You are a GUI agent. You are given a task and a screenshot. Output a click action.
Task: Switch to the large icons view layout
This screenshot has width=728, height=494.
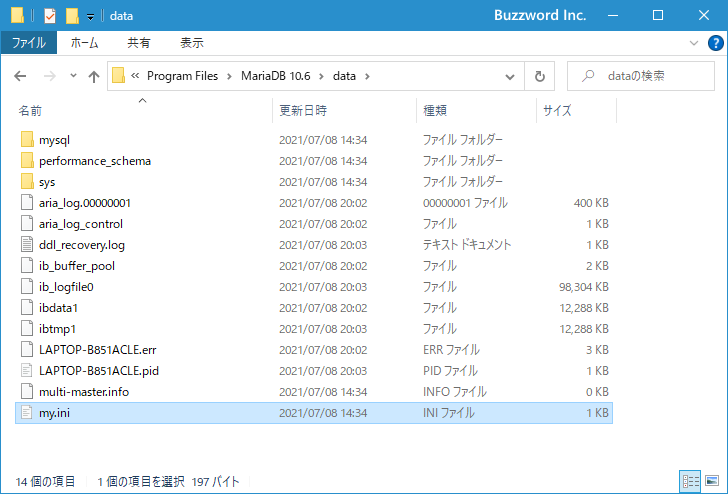point(712,481)
